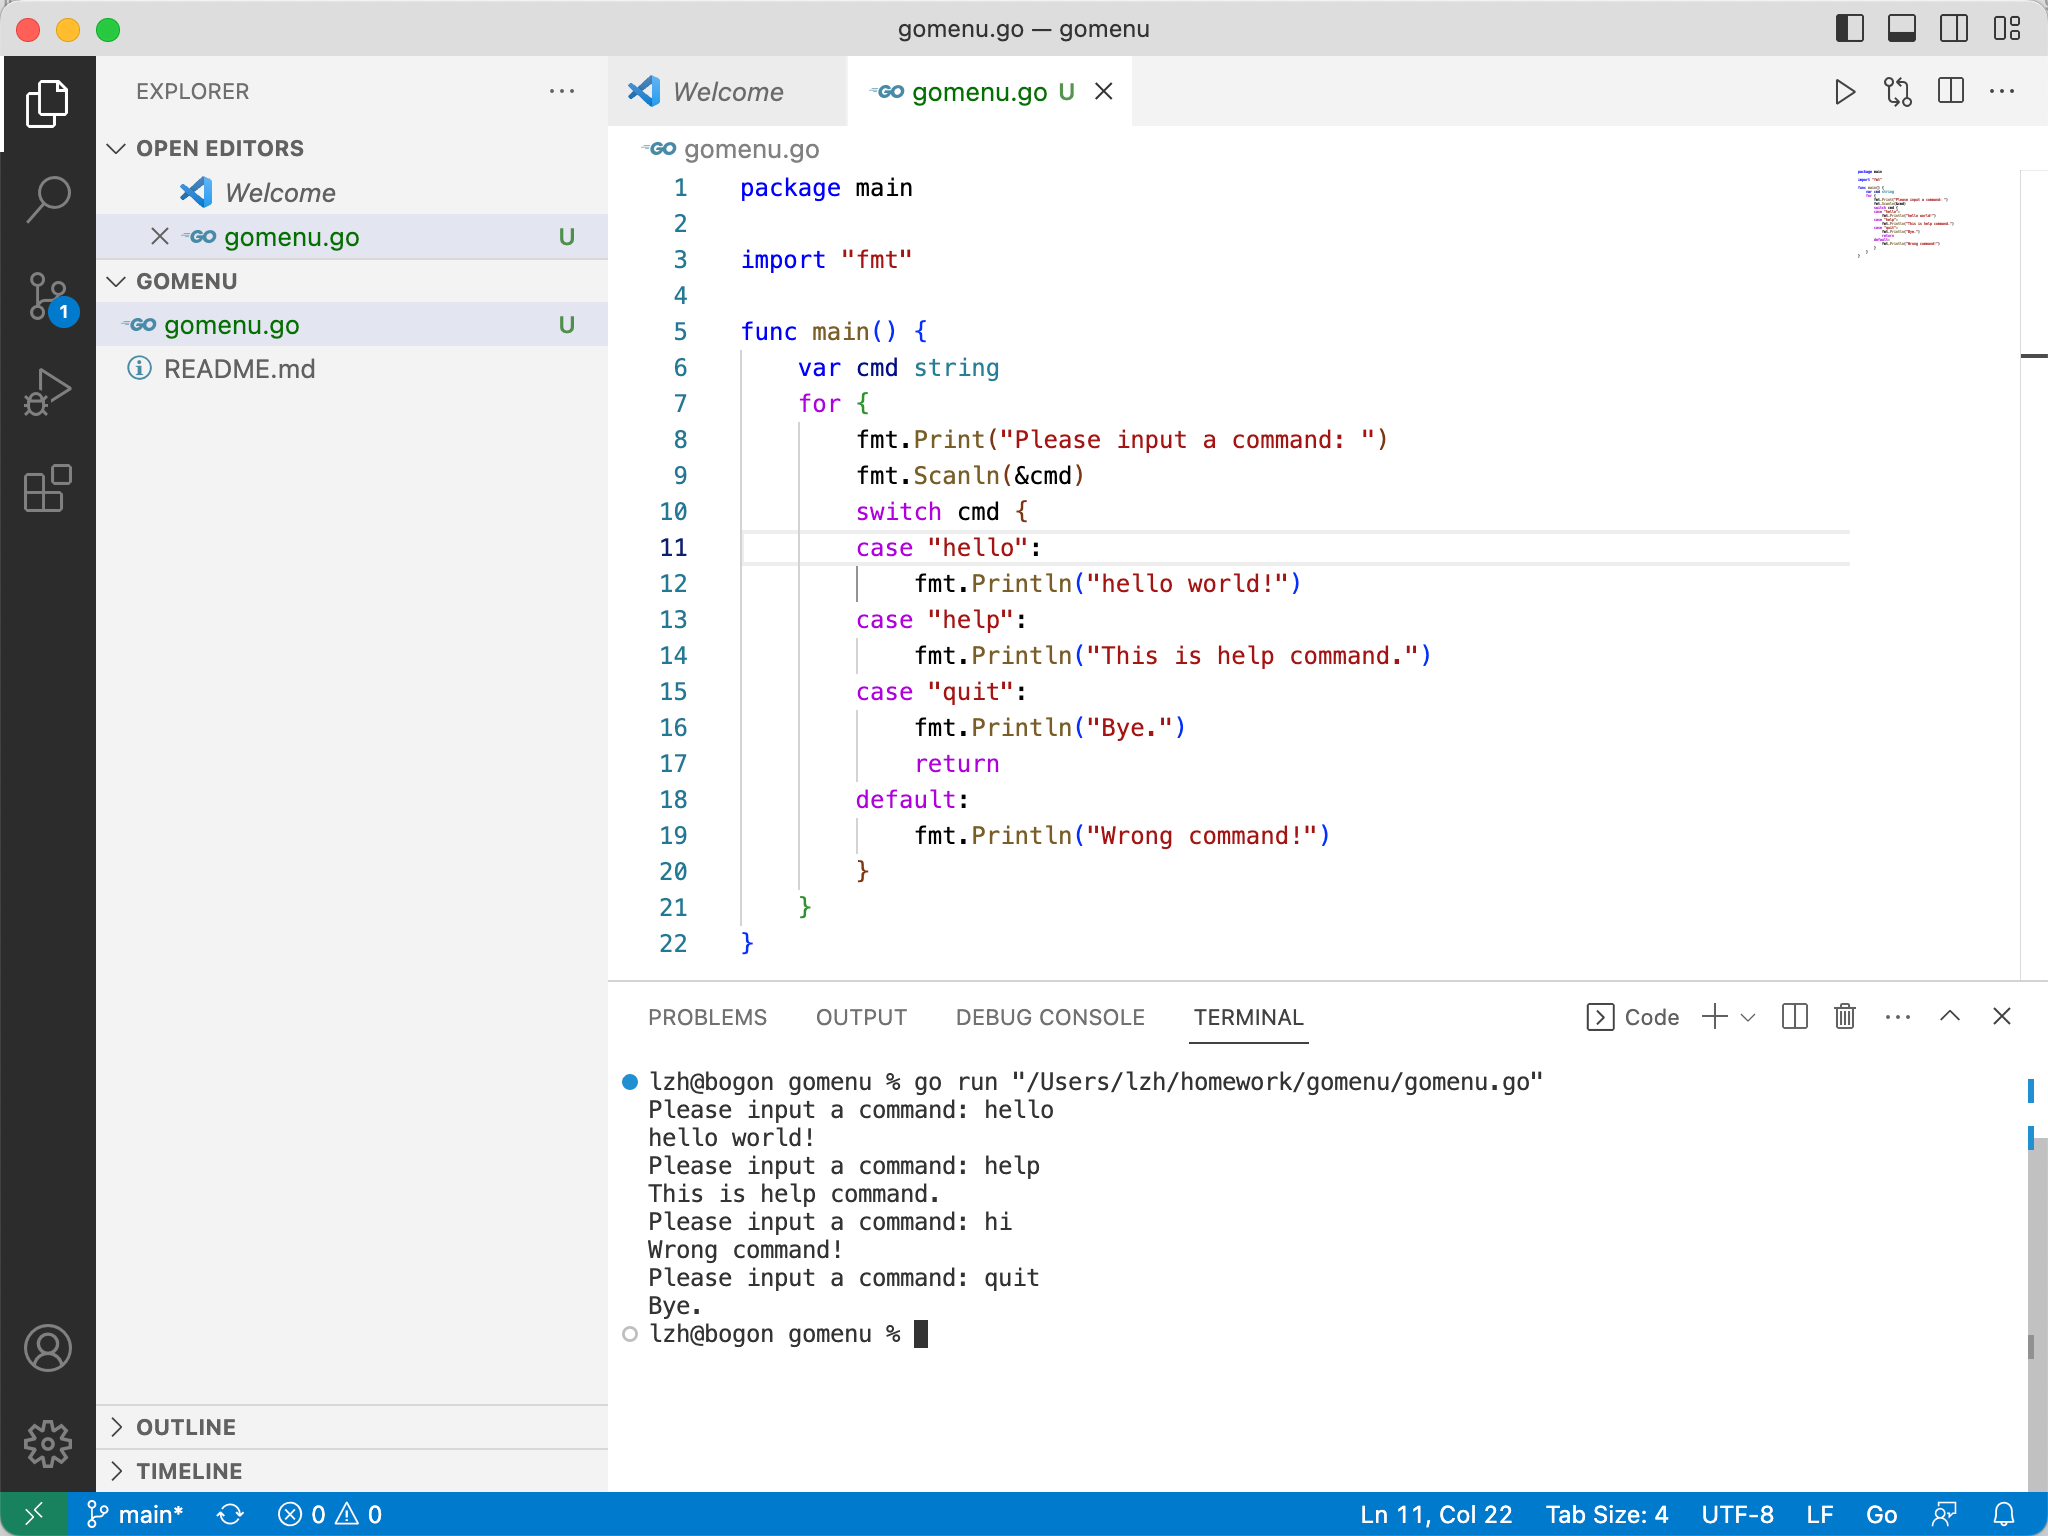Open the Search view in activity bar
Viewport: 2048px width, 1536px height.
tap(47, 198)
